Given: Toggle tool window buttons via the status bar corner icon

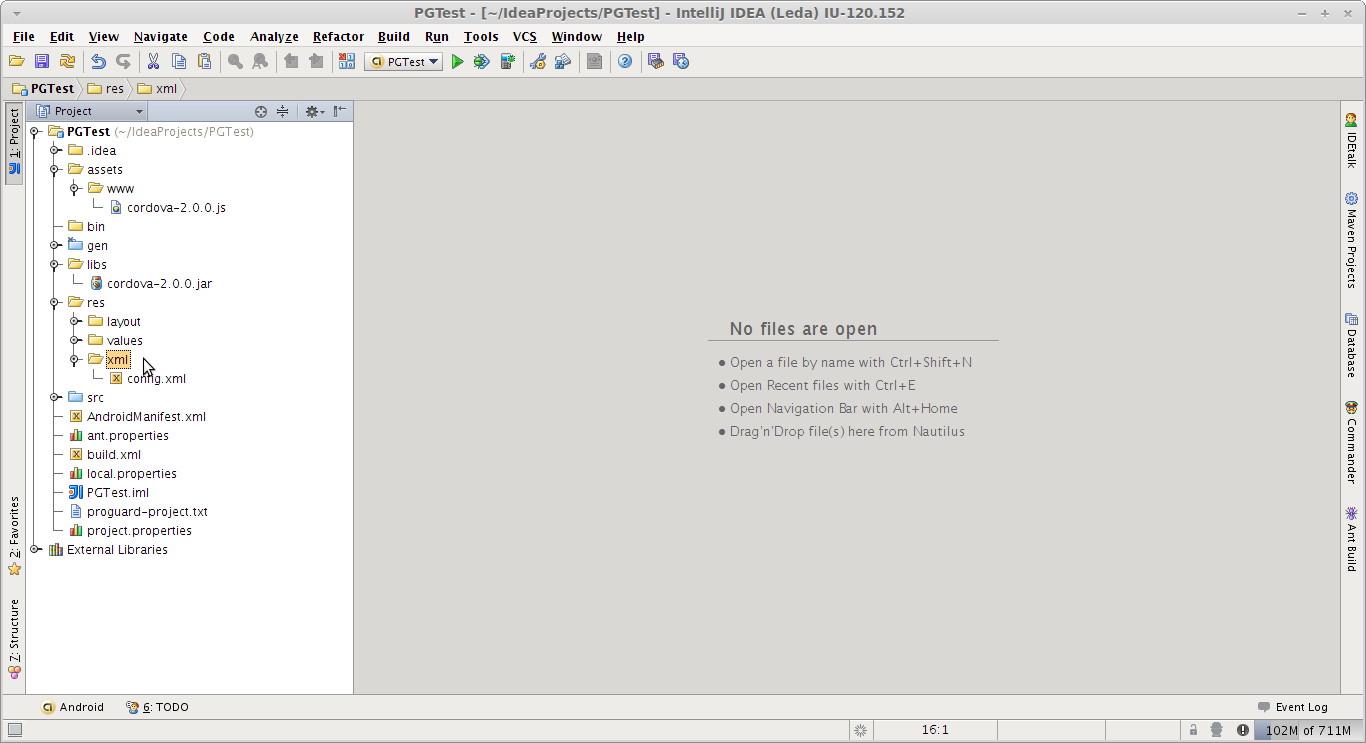Looking at the screenshot, I should tap(14, 730).
